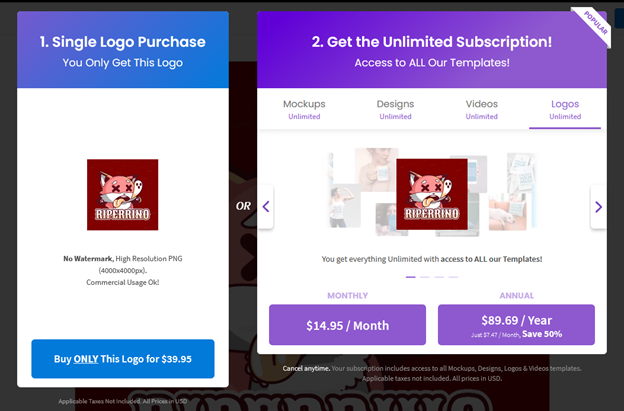Jump to the third carousel indicator dot
624x411 pixels.
[439, 277]
